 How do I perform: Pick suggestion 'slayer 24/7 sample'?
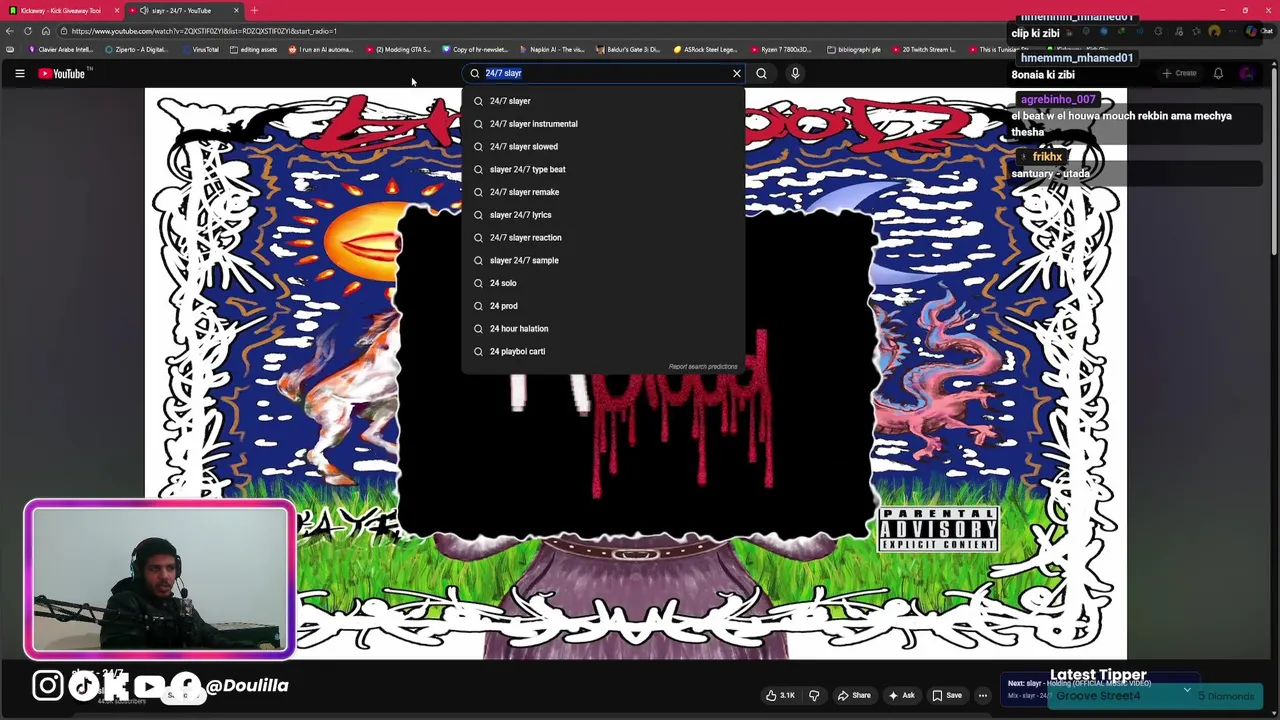pyautogui.click(x=603, y=260)
